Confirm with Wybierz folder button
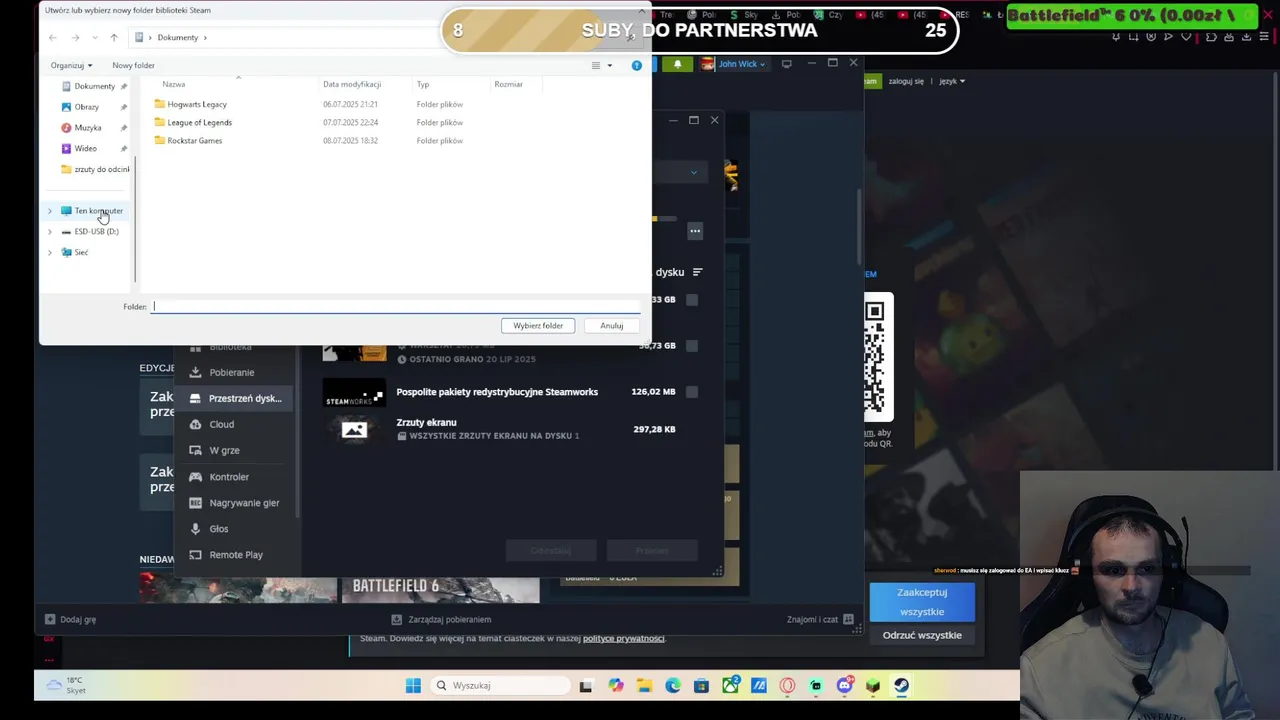The width and height of the screenshot is (1280, 720). [x=538, y=325]
